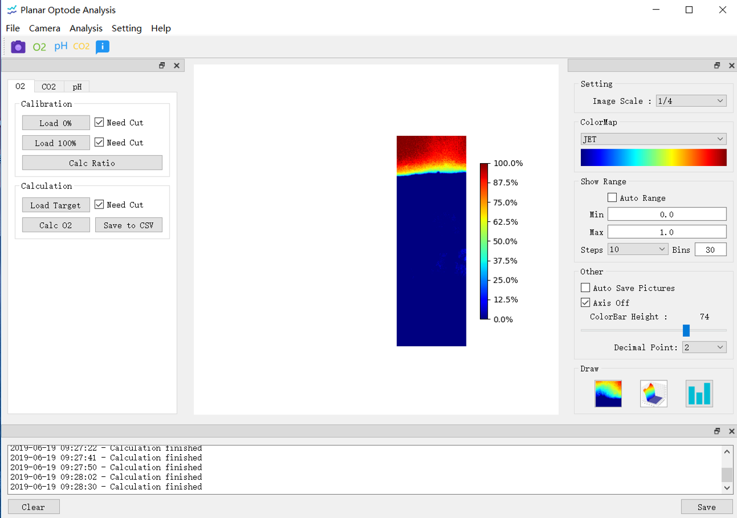Open the Decimal Point dropdown
738x518 pixels.
pos(704,347)
